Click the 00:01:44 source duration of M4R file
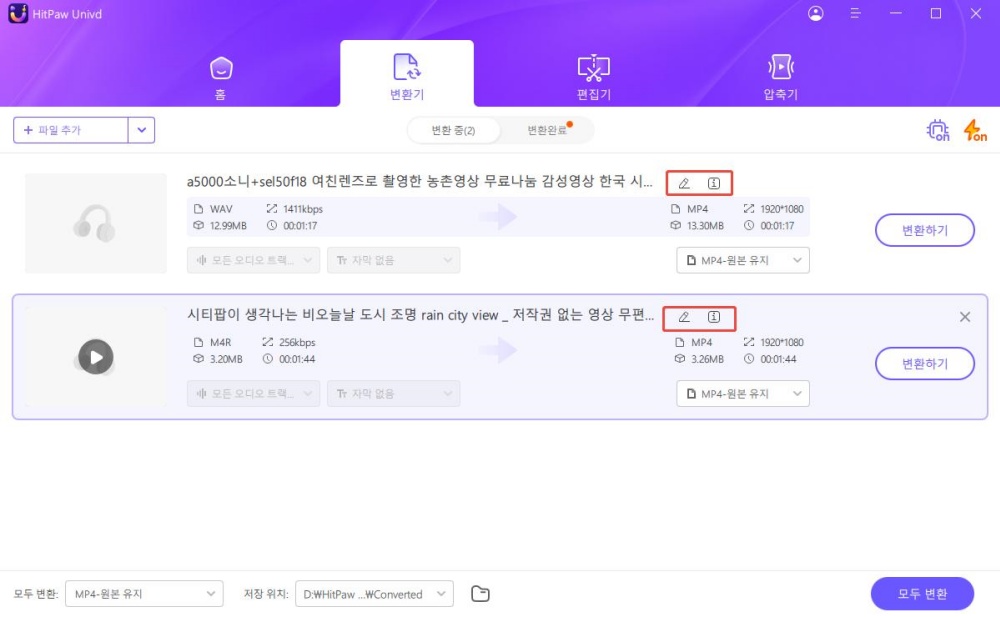1000x617 pixels. click(297, 359)
